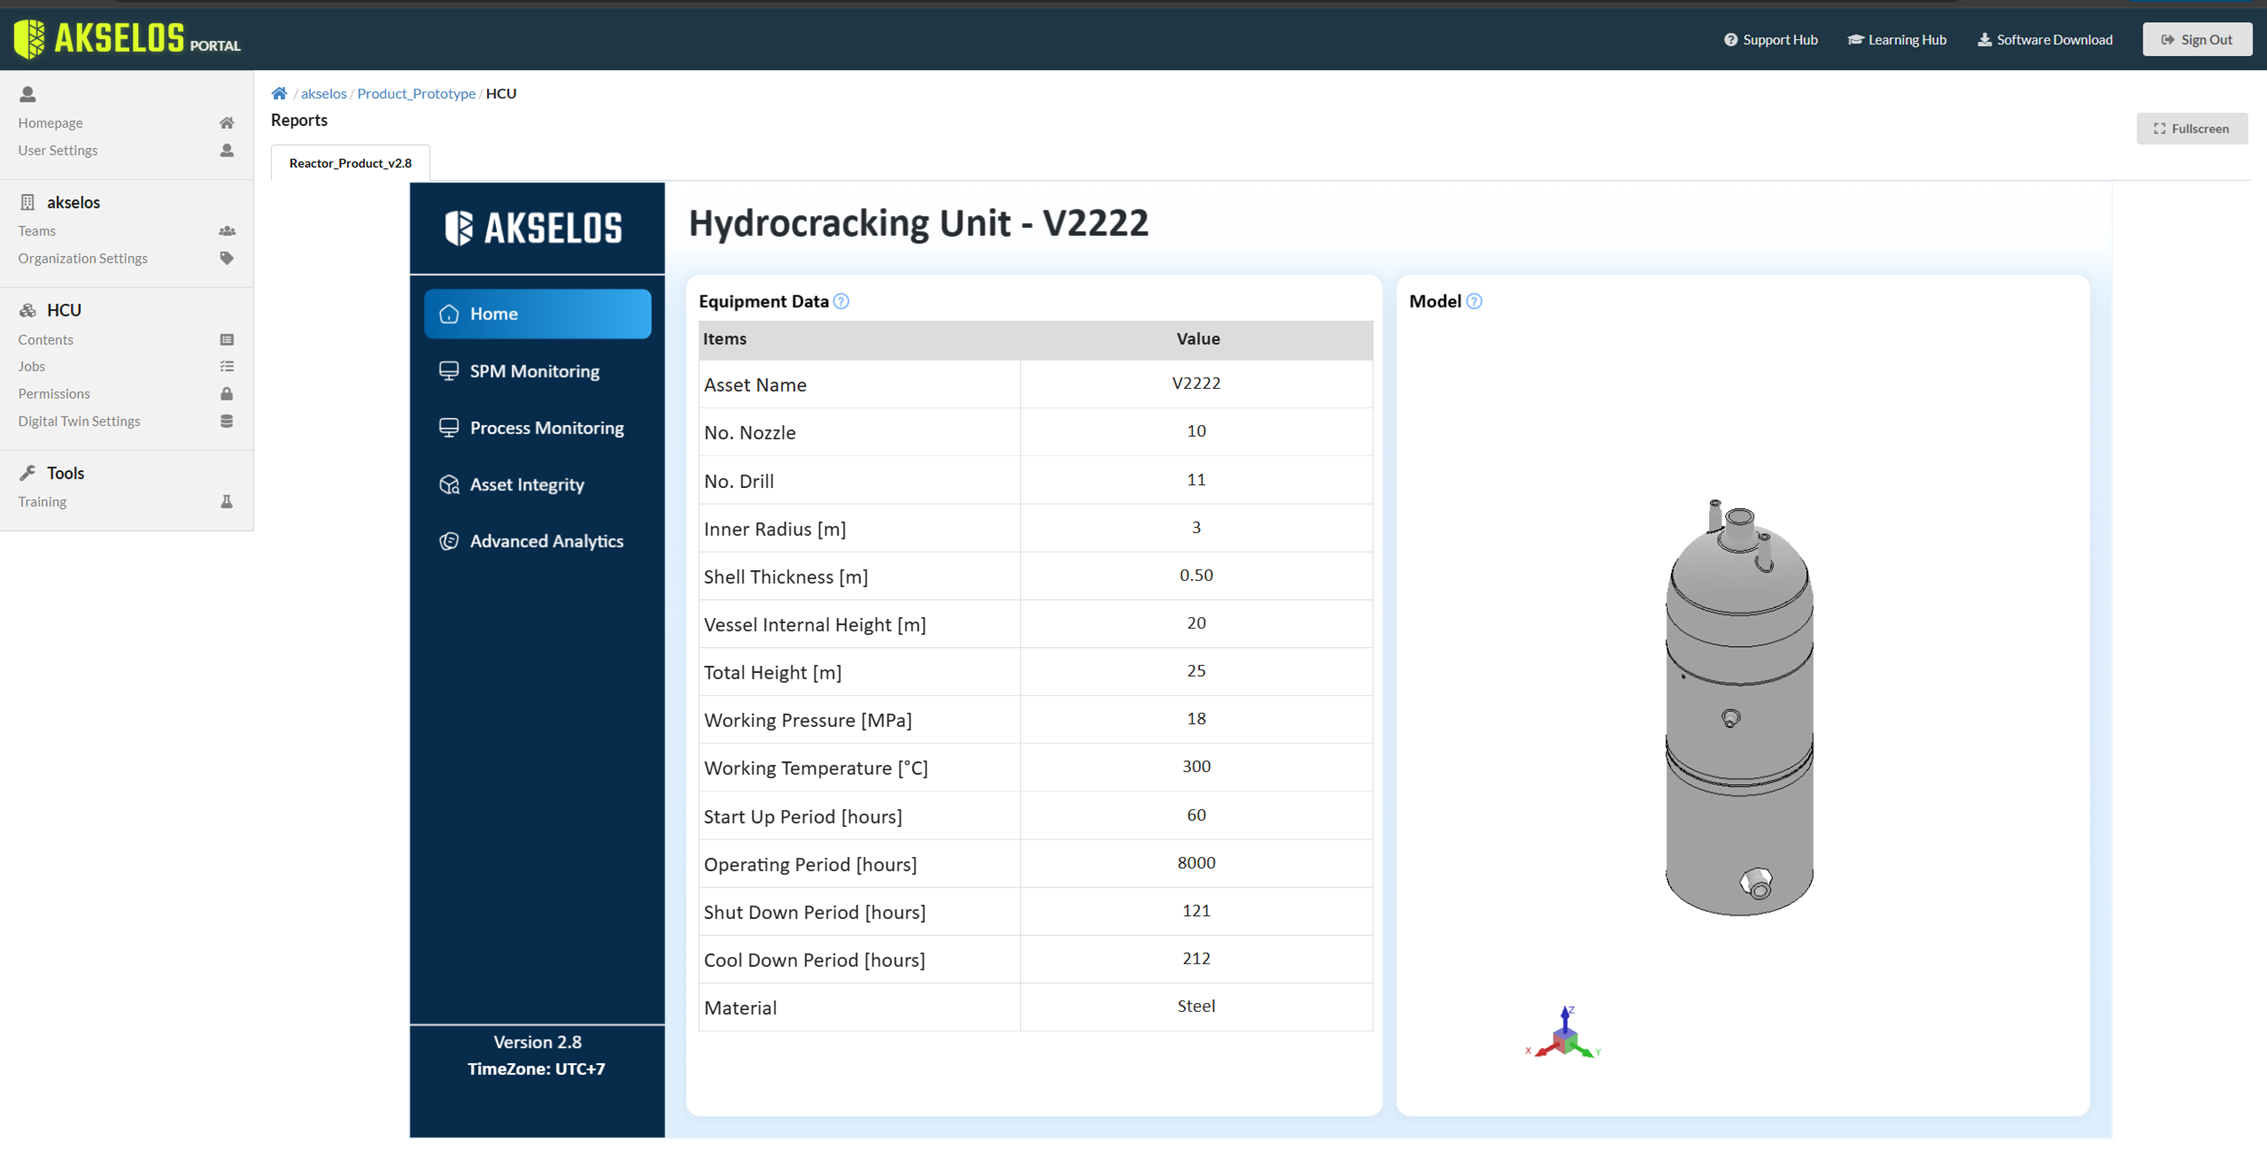
Task: Click the Sign Out button
Action: 2196,40
